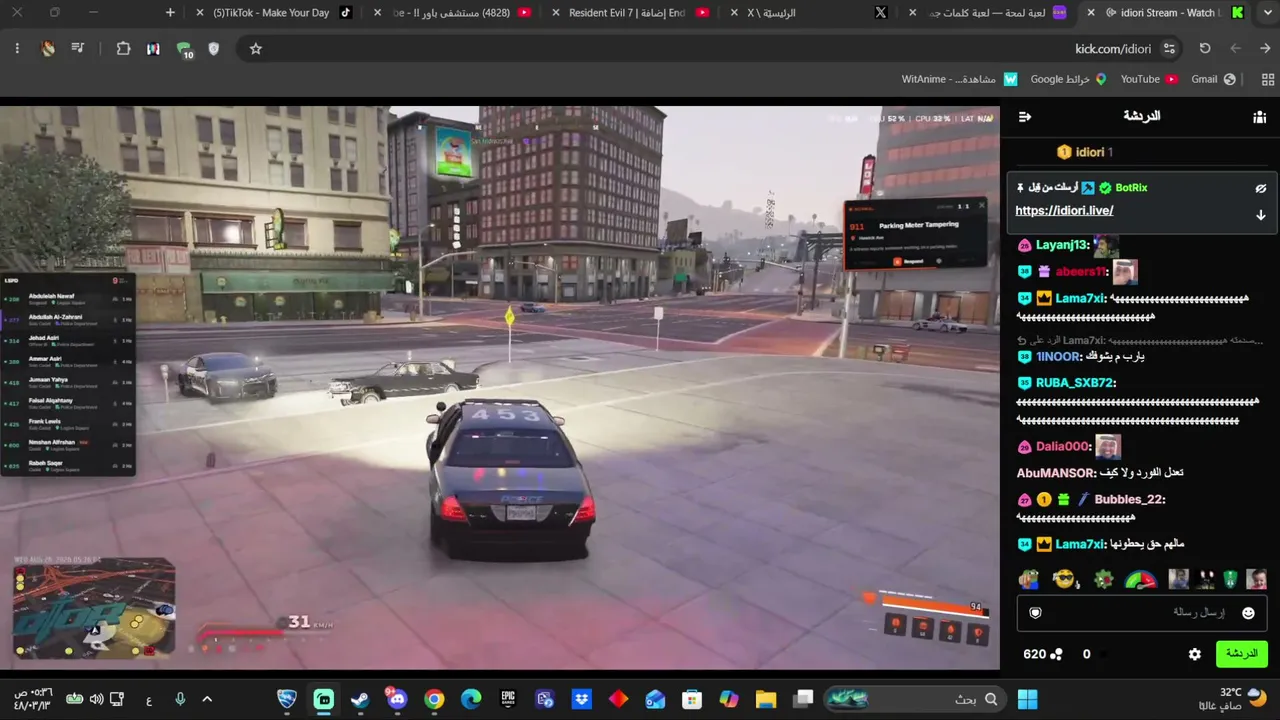Click the AbuMANSOR username in chat
The height and width of the screenshot is (720, 1280).
[1056, 473]
